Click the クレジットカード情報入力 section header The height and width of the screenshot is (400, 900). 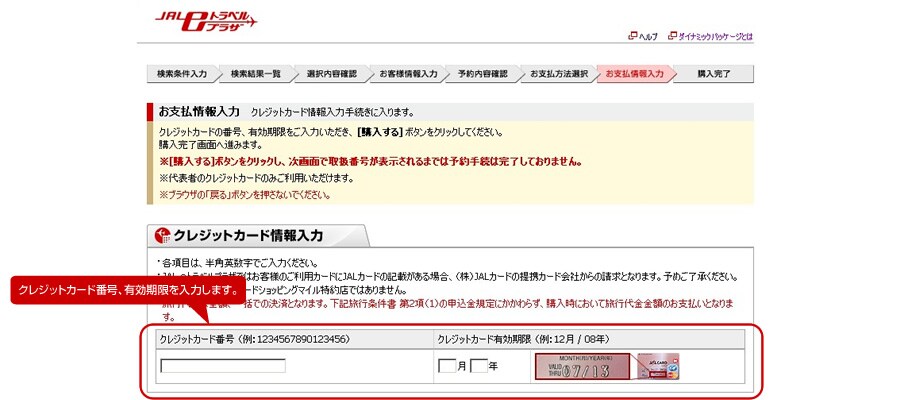pyautogui.click(x=248, y=236)
